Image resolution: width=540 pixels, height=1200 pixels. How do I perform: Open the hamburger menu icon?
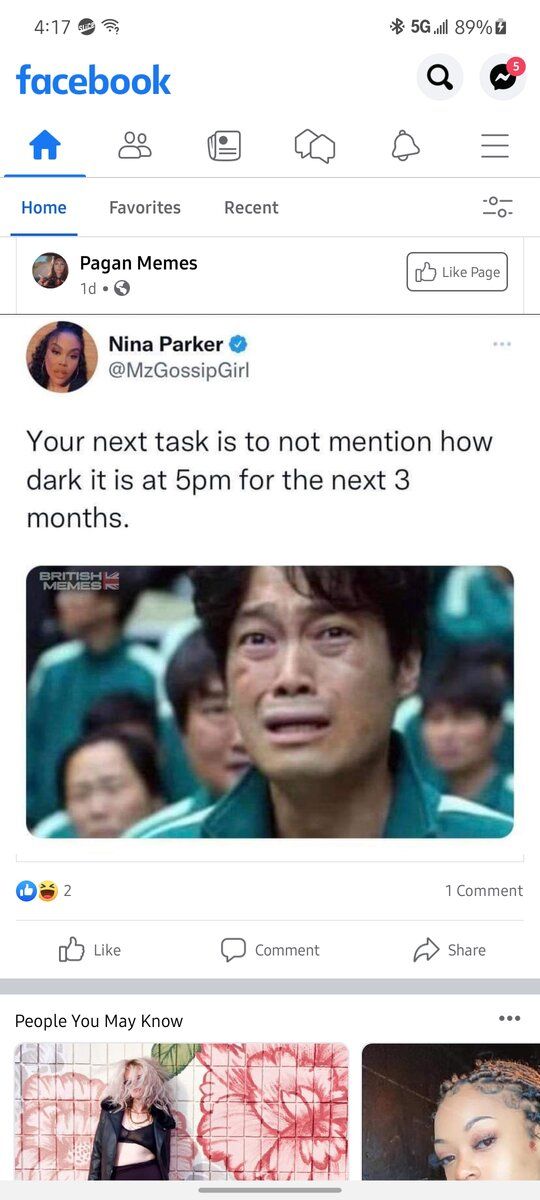point(495,147)
